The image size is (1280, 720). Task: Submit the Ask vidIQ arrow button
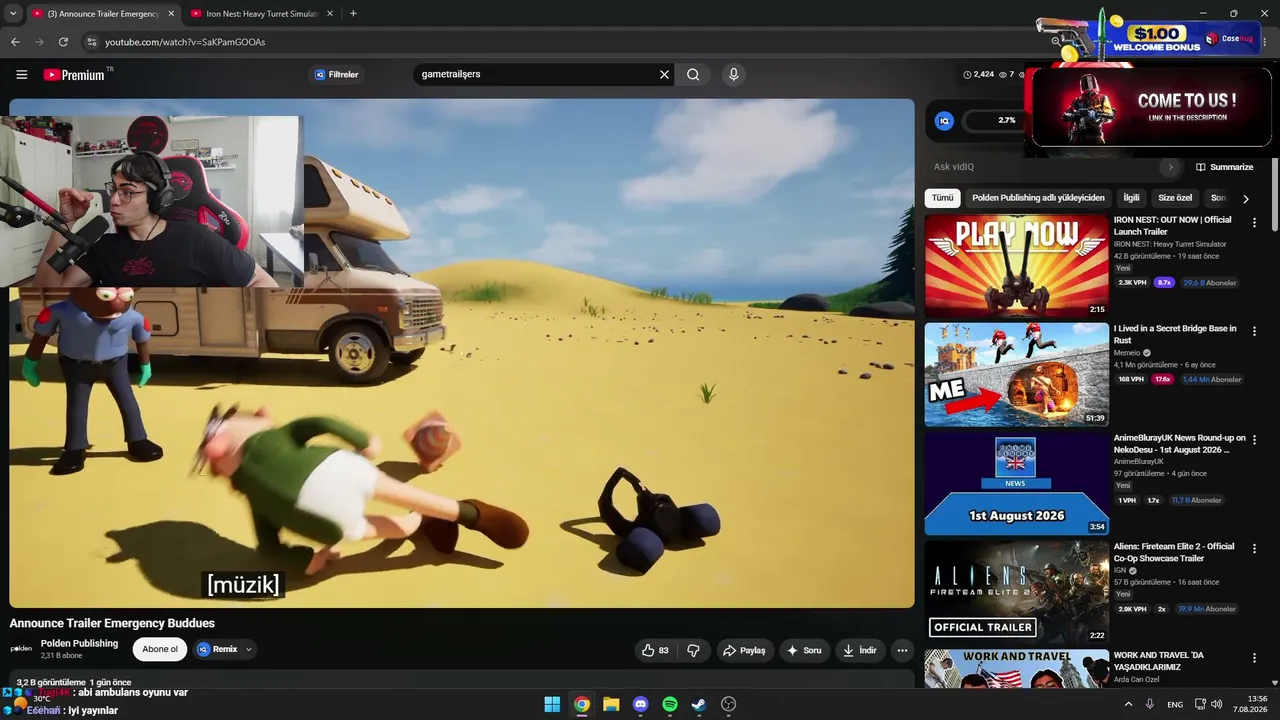1171,167
